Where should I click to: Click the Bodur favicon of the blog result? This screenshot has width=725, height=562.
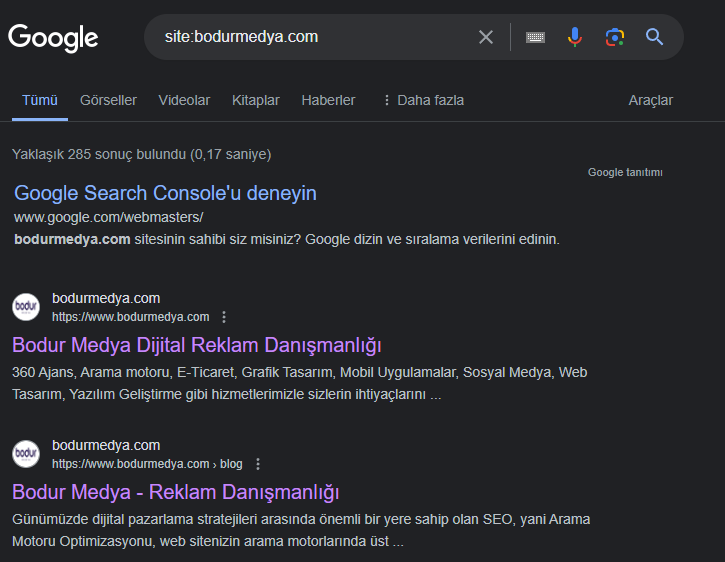(x=26, y=454)
